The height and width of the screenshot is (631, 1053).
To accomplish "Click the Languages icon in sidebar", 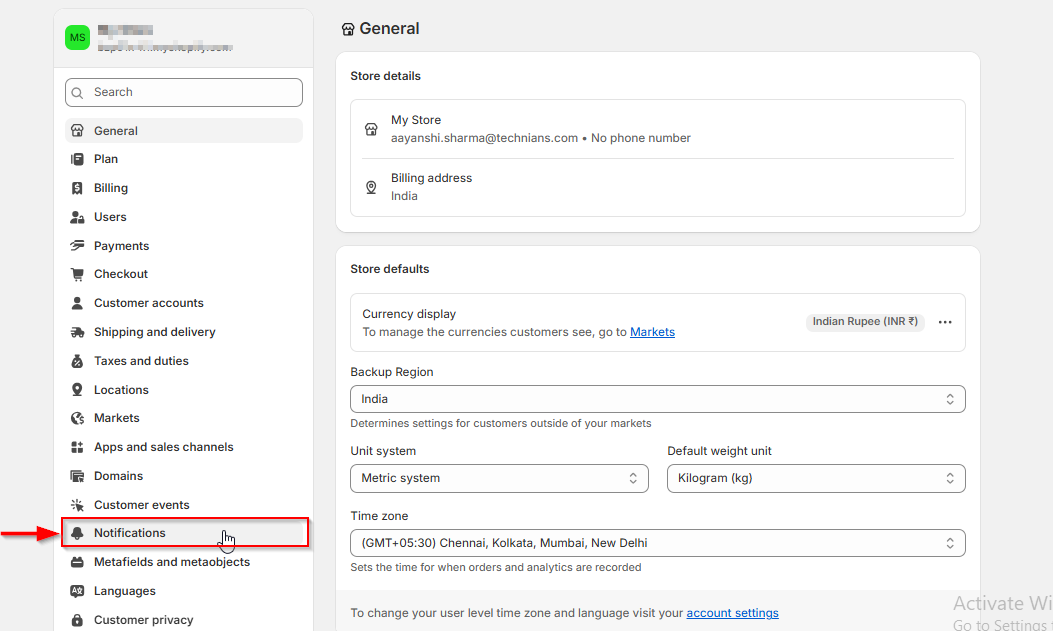I will pyautogui.click(x=77, y=591).
